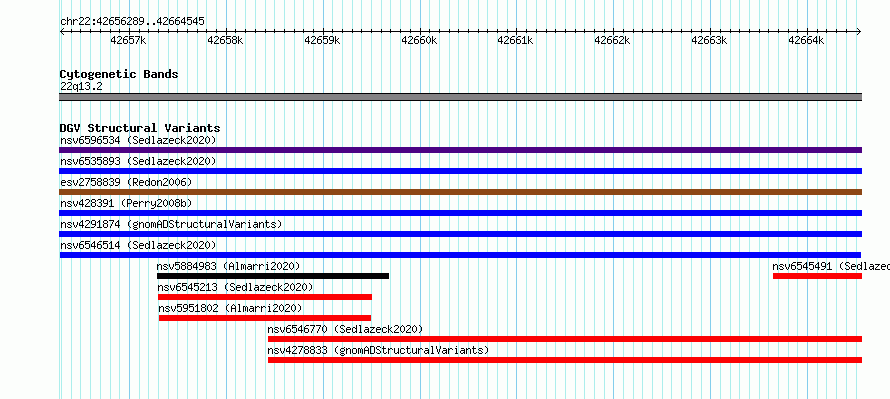Click the Cytogenetic Bands track title

point(119,74)
